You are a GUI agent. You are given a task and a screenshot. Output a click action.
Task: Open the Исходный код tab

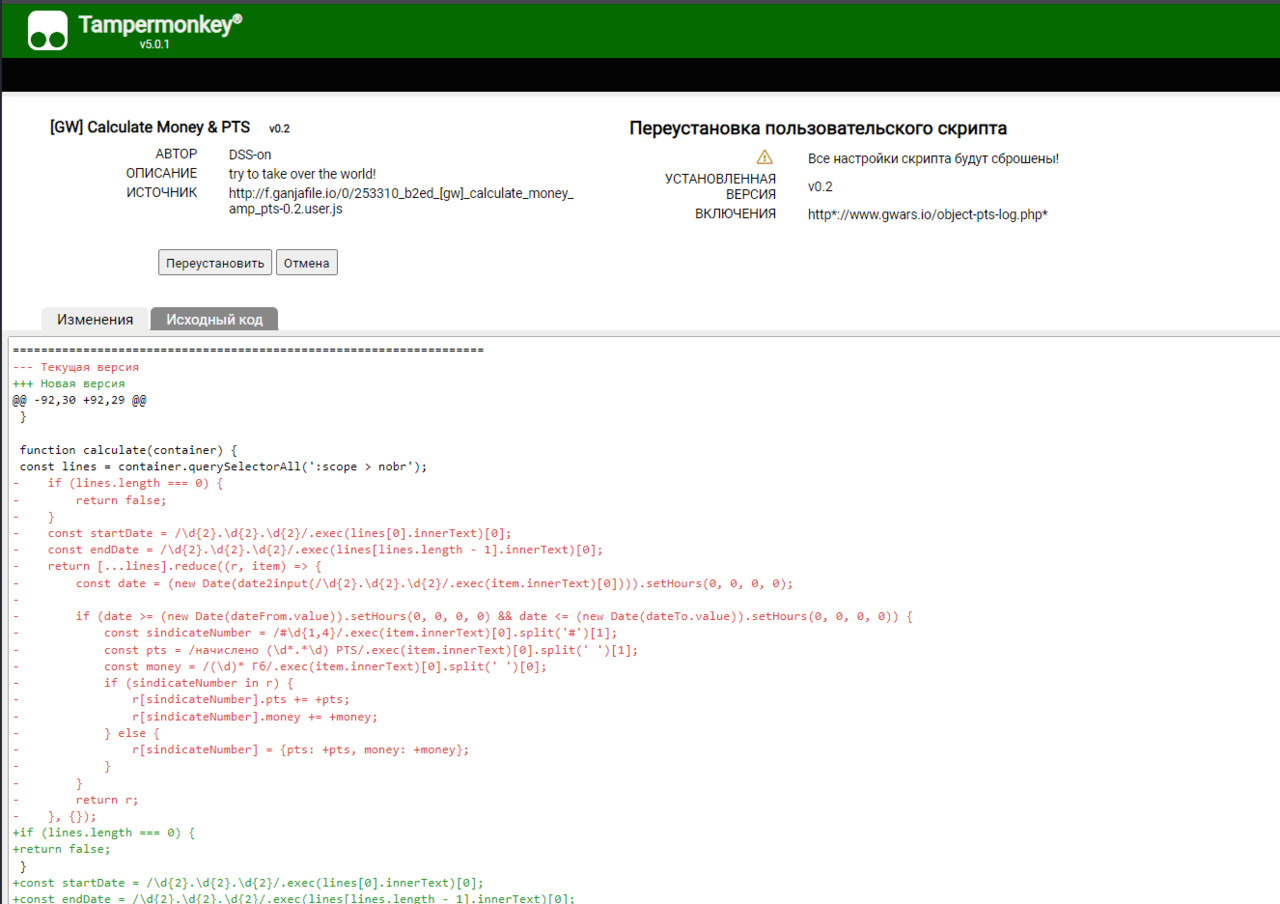click(214, 319)
